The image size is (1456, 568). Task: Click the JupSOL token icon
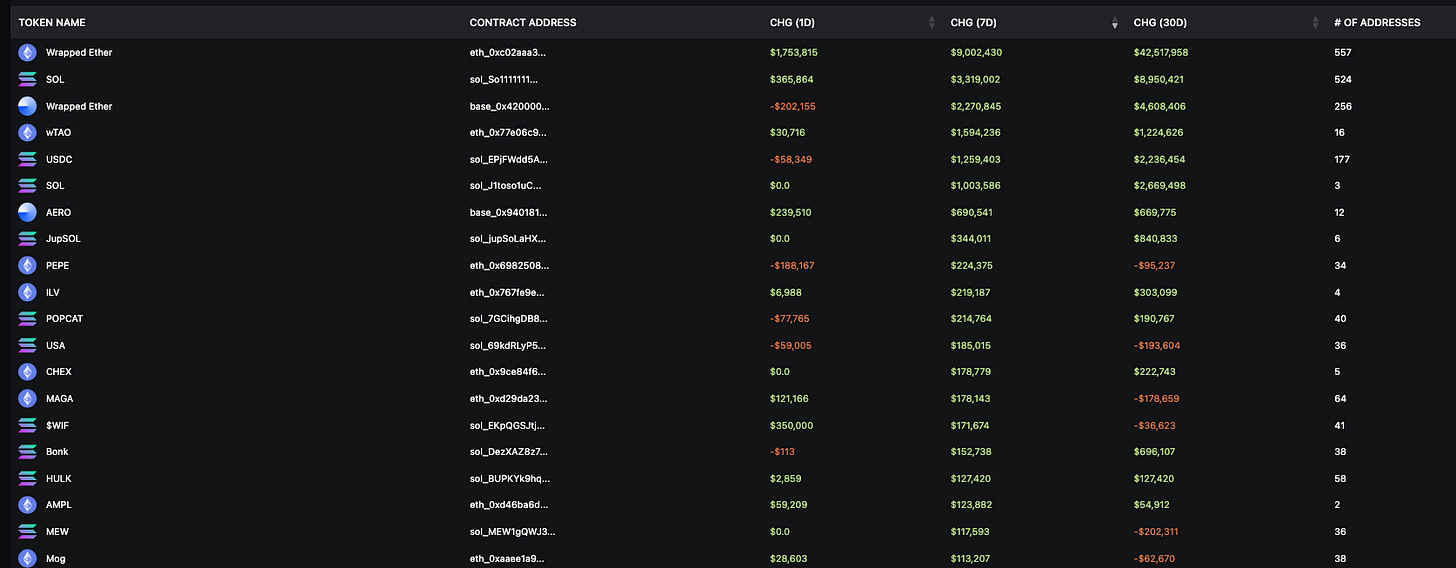point(27,239)
